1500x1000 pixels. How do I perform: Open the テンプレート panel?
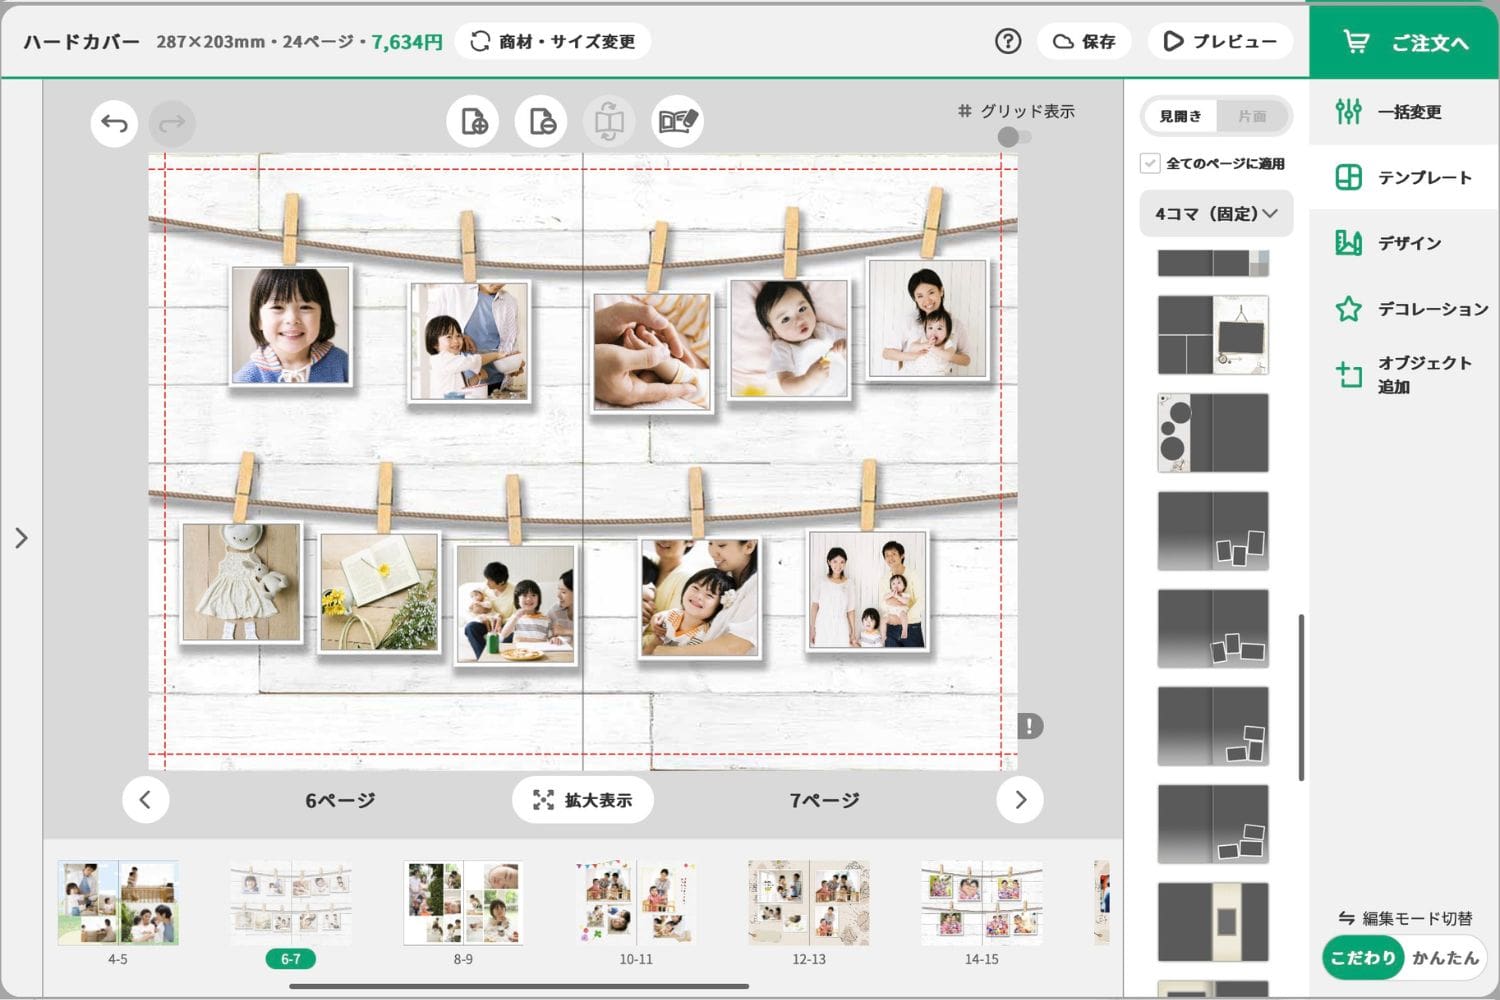(x=1404, y=178)
